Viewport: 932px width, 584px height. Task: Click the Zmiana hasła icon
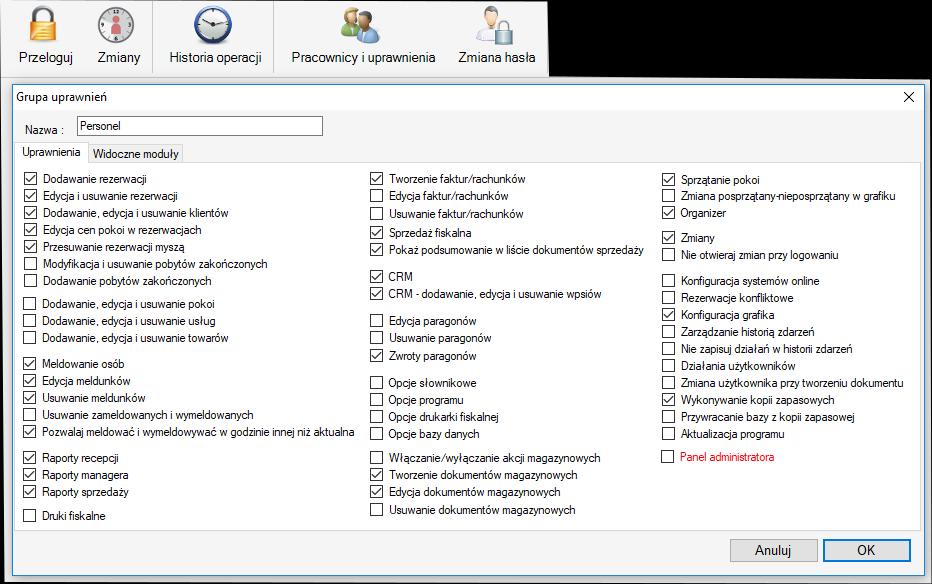(495, 25)
